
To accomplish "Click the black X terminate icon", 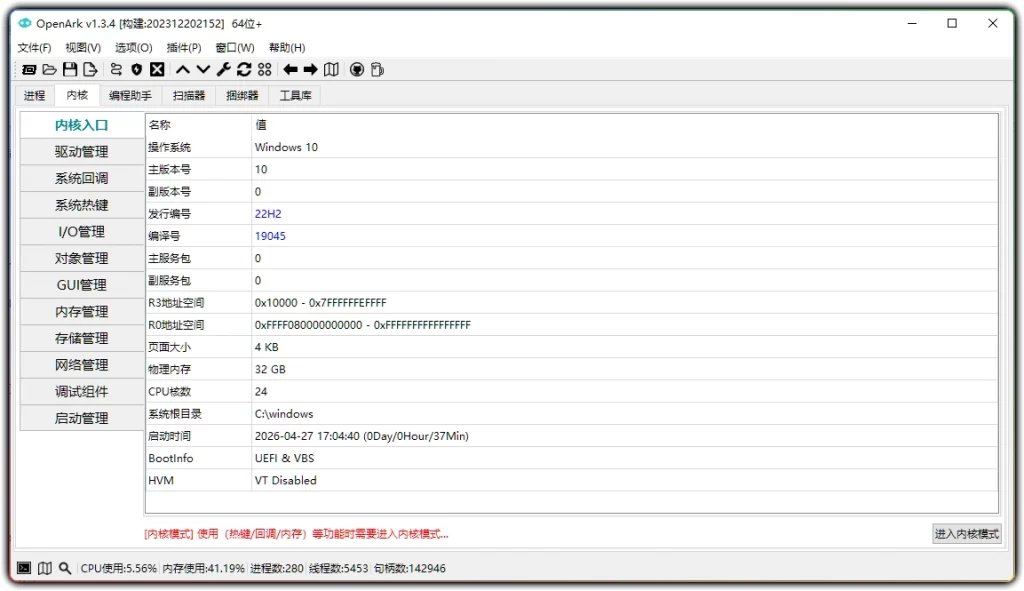I will tap(157, 69).
